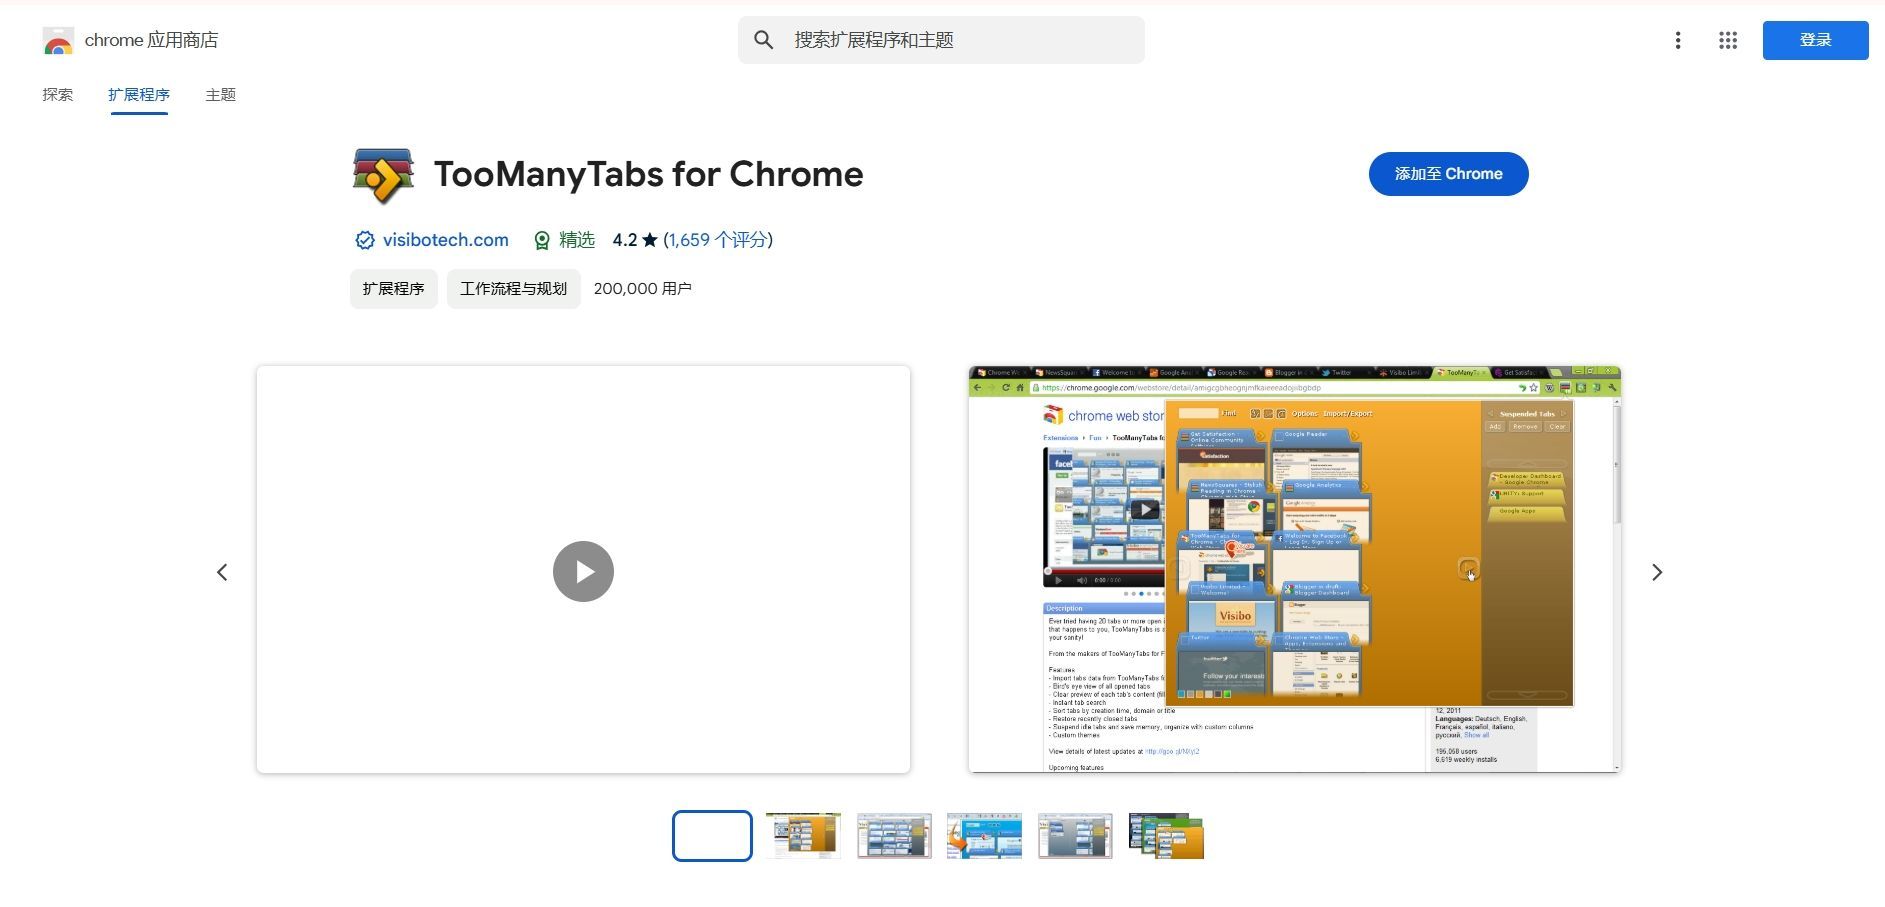Click the 工作流程与规划 category chip
The width and height of the screenshot is (1885, 907).
(513, 289)
